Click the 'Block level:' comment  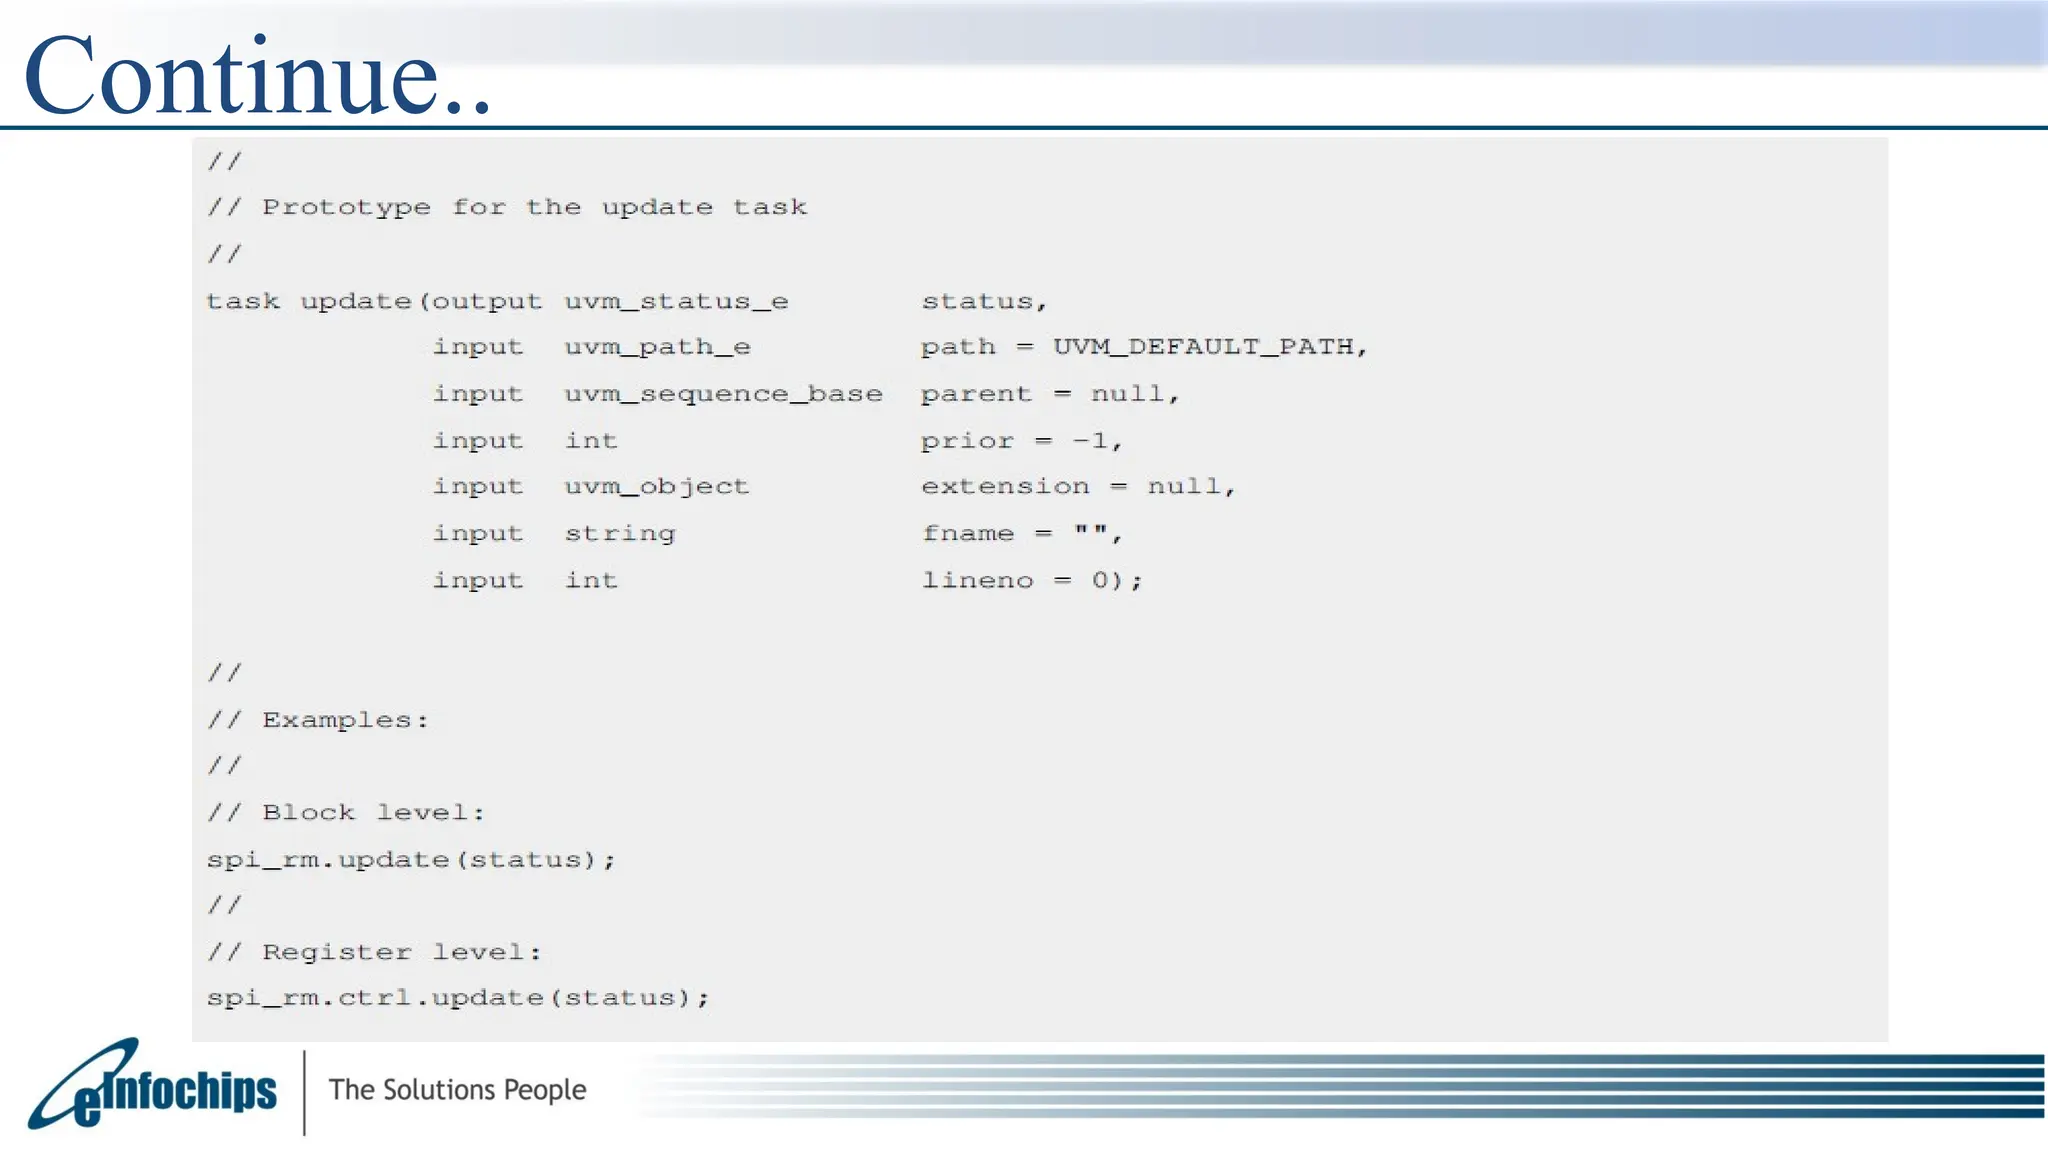(x=373, y=813)
